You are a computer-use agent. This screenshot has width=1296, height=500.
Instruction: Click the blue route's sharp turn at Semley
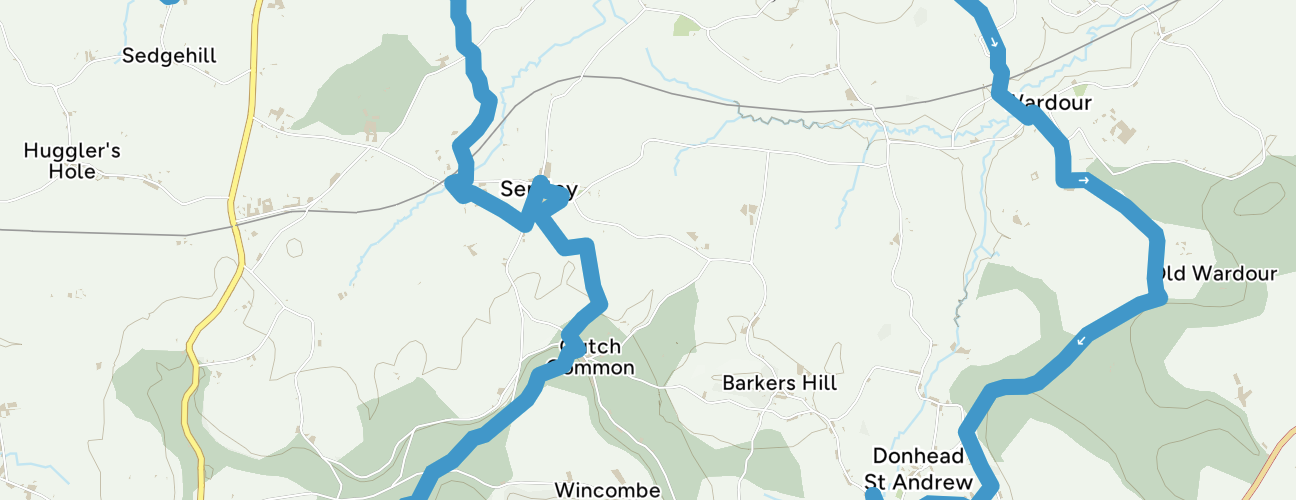point(541,184)
